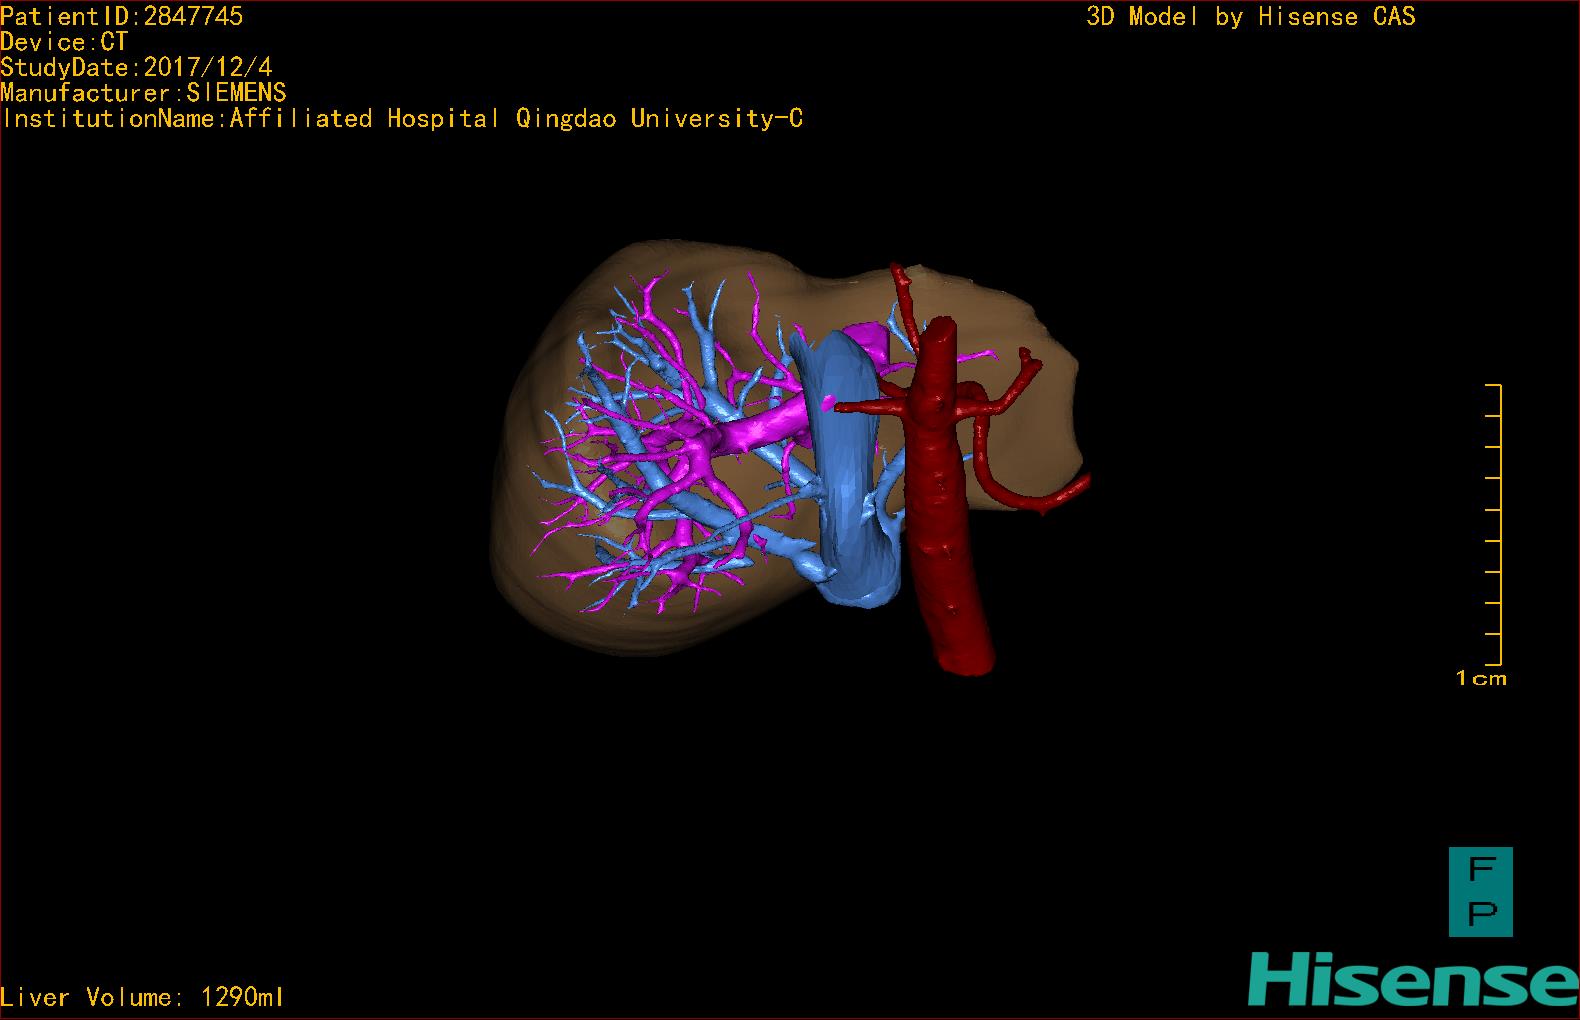The width and height of the screenshot is (1580, 1020).
Task: Click the Manufacturer:SIEMENS label
Action: tap(143, 93)
